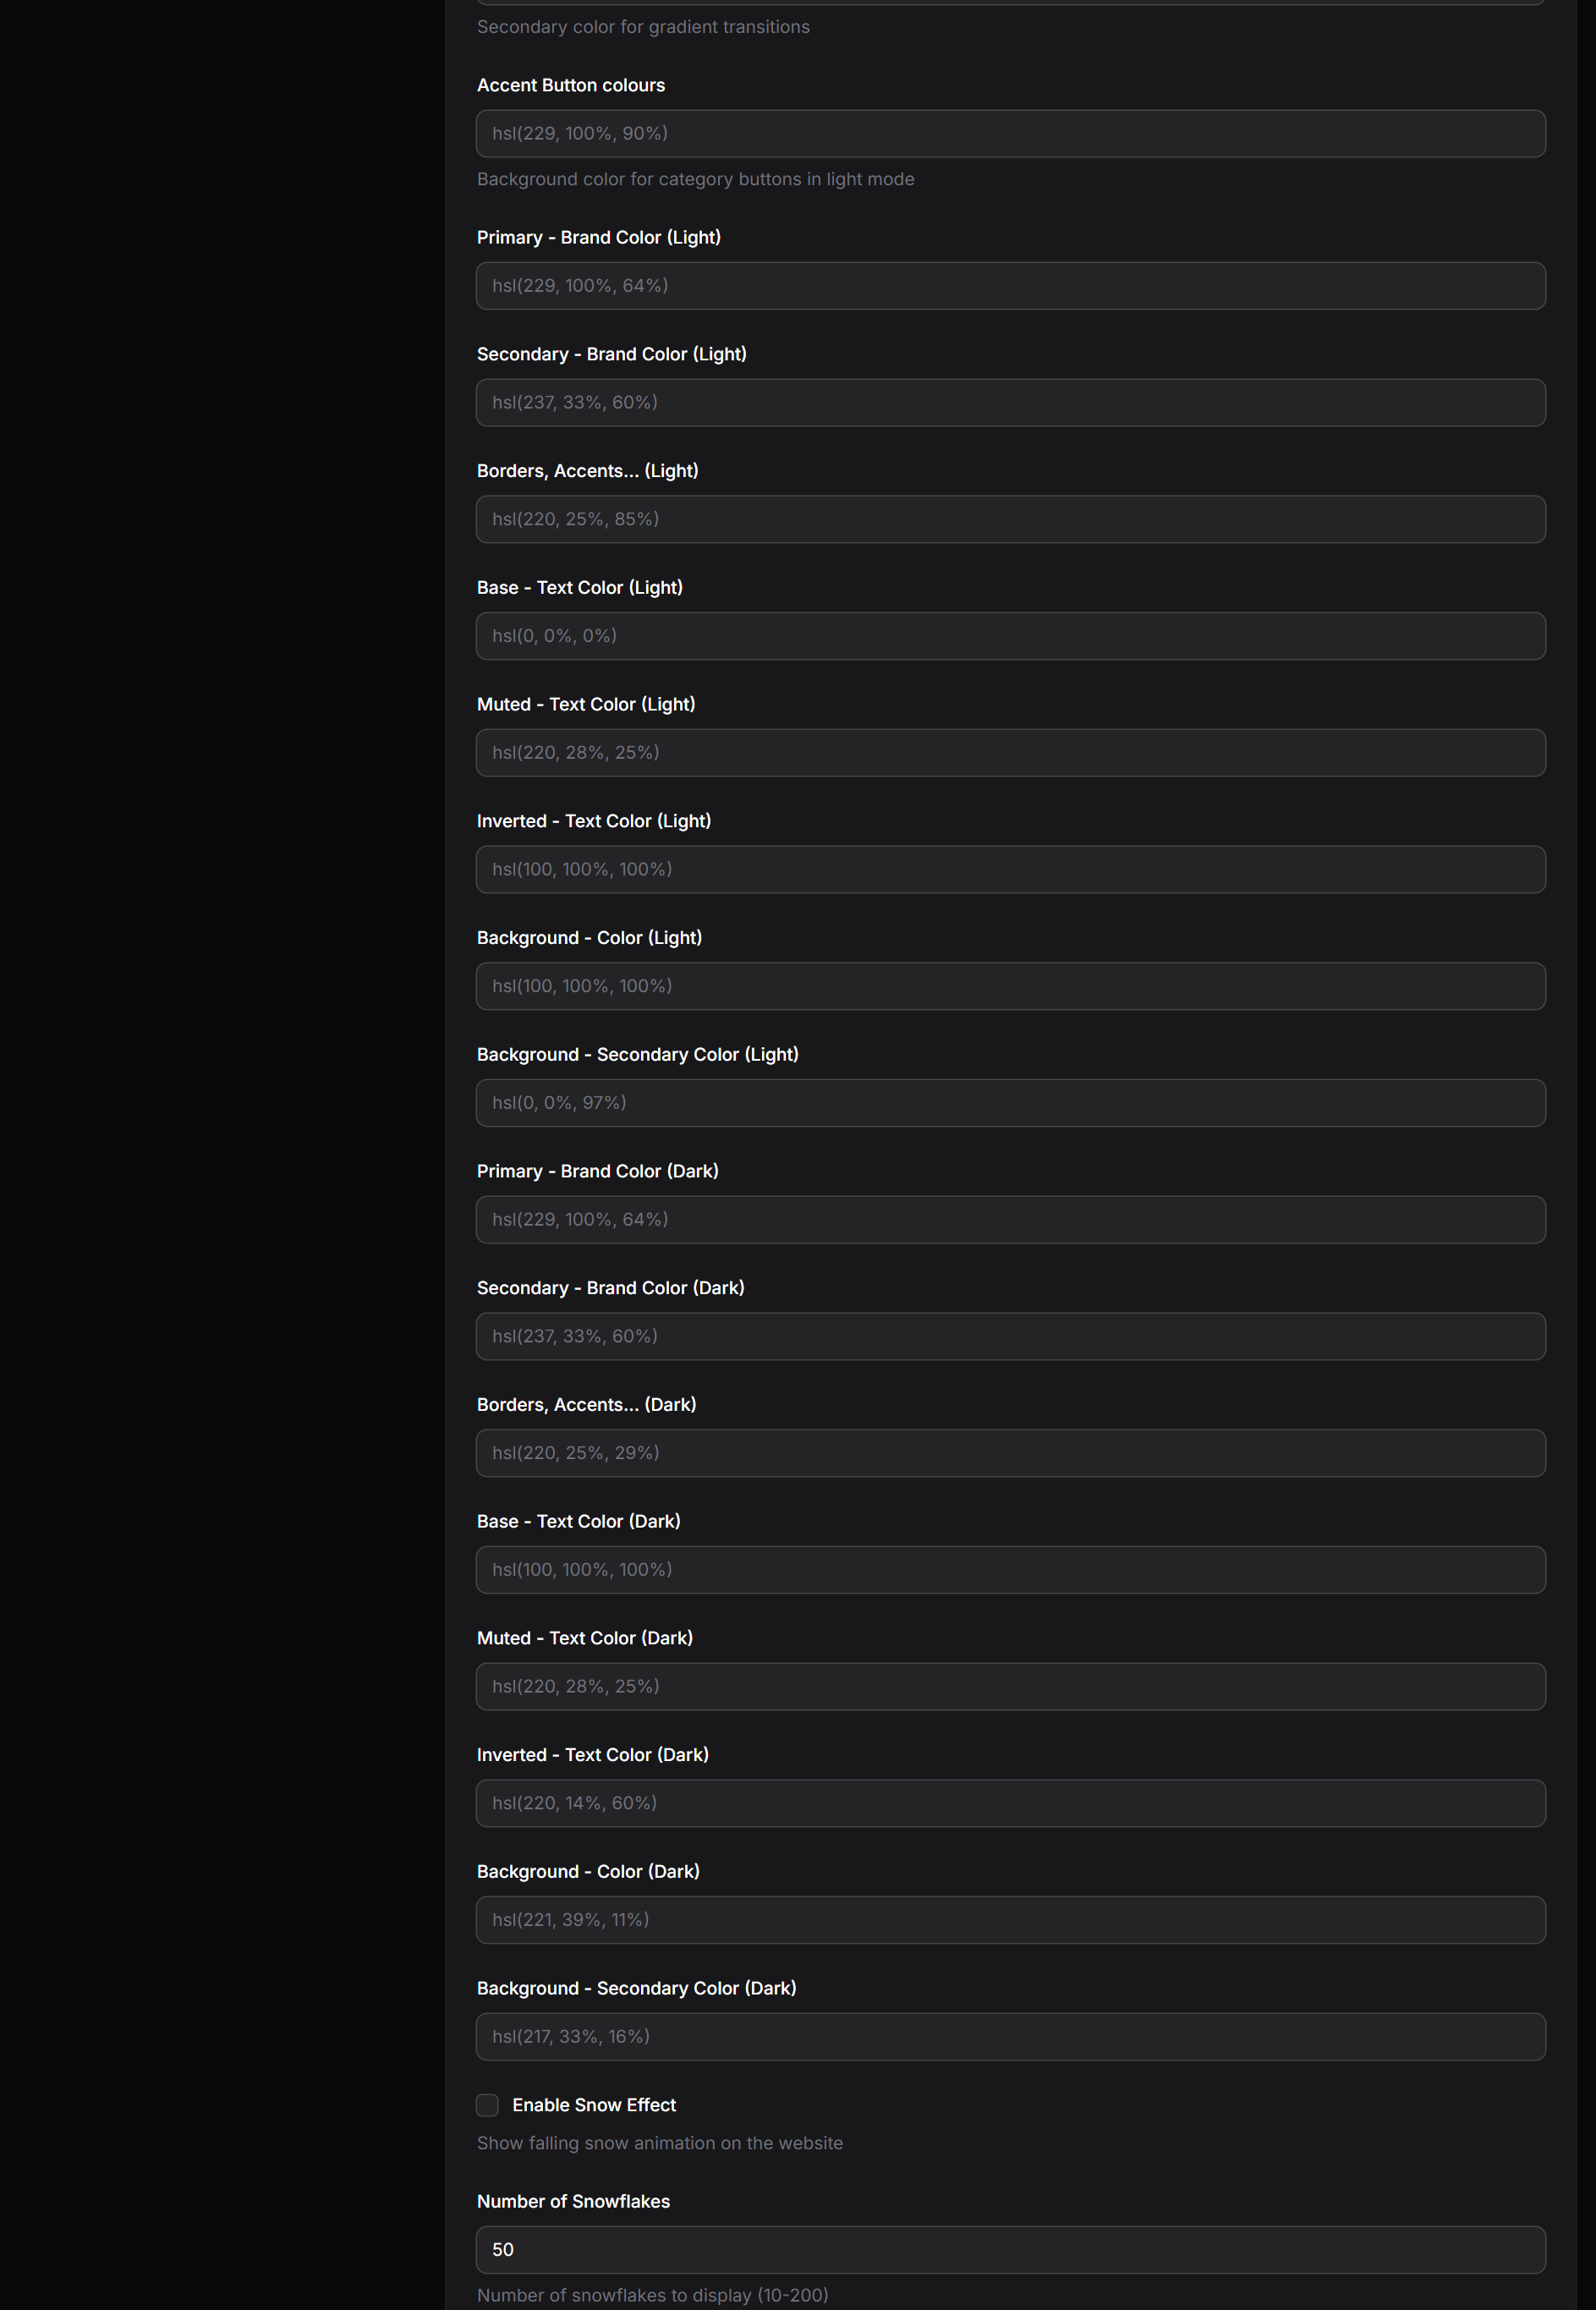Click the Secondary Brand Color (Light) input
The height and width of the screenshot is (2310, 1596).
(1010, 403)
